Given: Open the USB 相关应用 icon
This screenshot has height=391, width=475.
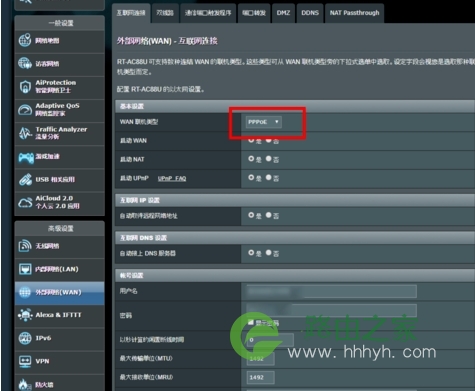Looking at the screenshot, I should pyautogui.click(x=25, y=179).
